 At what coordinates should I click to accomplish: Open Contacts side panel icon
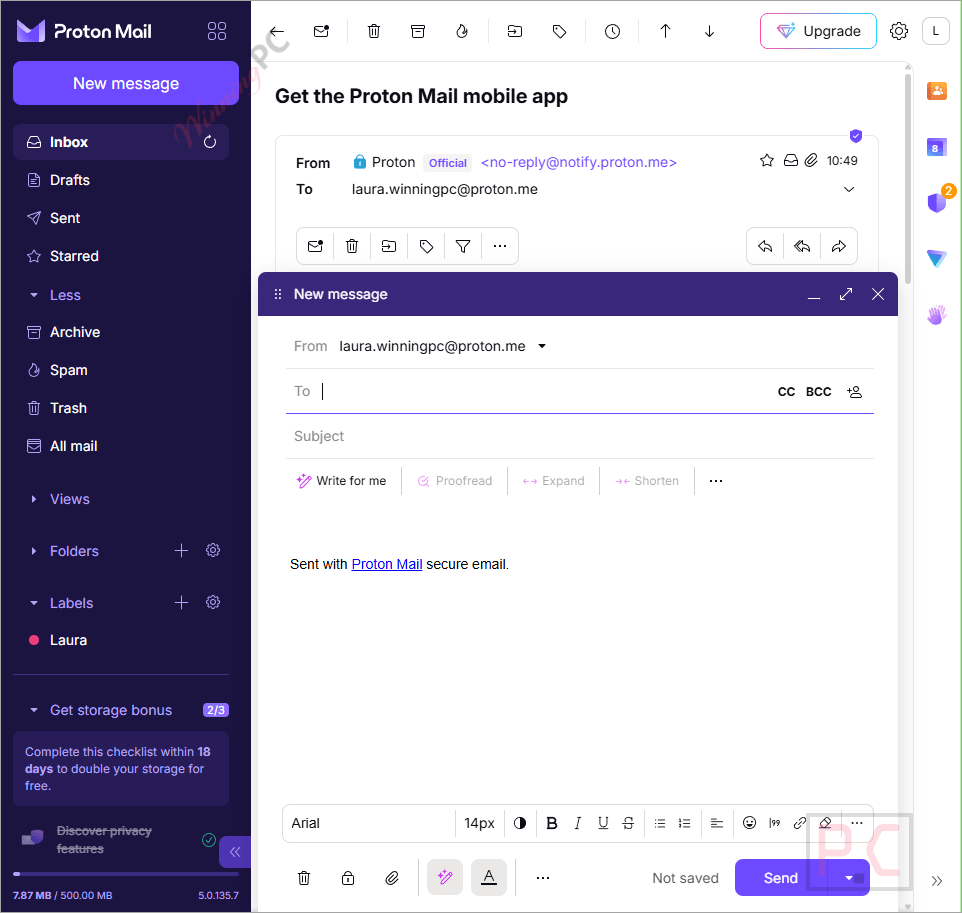[x=937, y=91]
